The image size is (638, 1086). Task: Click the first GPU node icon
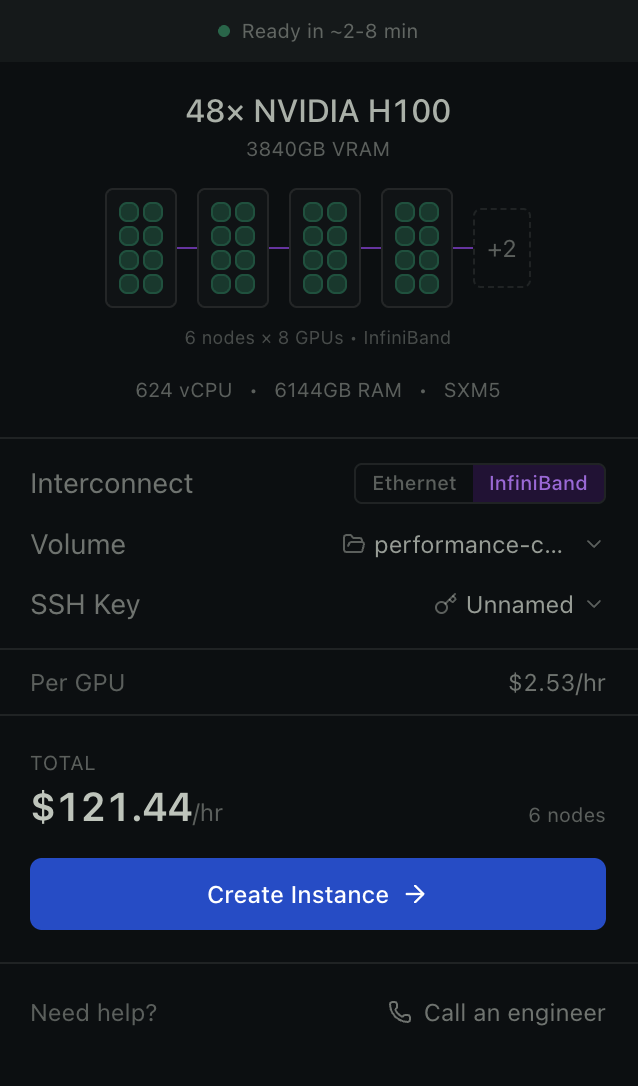[x=141, y=248]
